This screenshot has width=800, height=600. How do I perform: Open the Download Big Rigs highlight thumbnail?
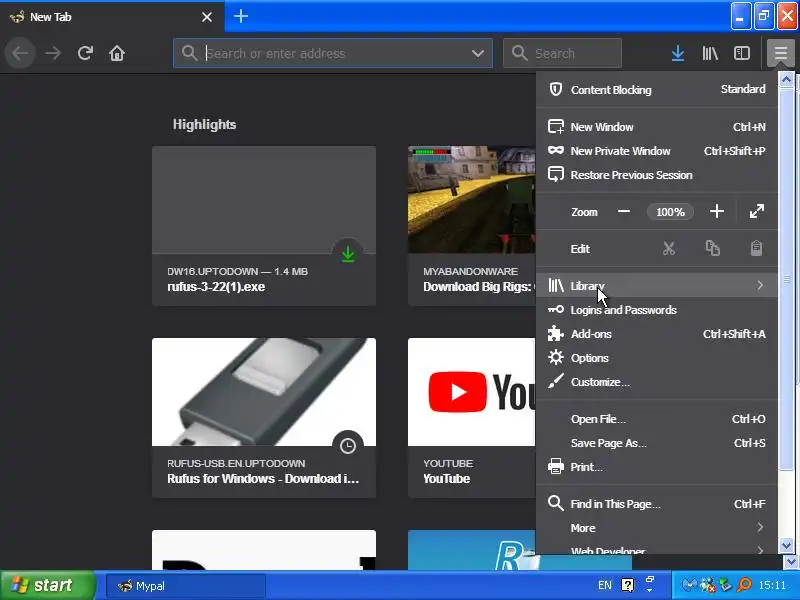click(x=471, y=199)
